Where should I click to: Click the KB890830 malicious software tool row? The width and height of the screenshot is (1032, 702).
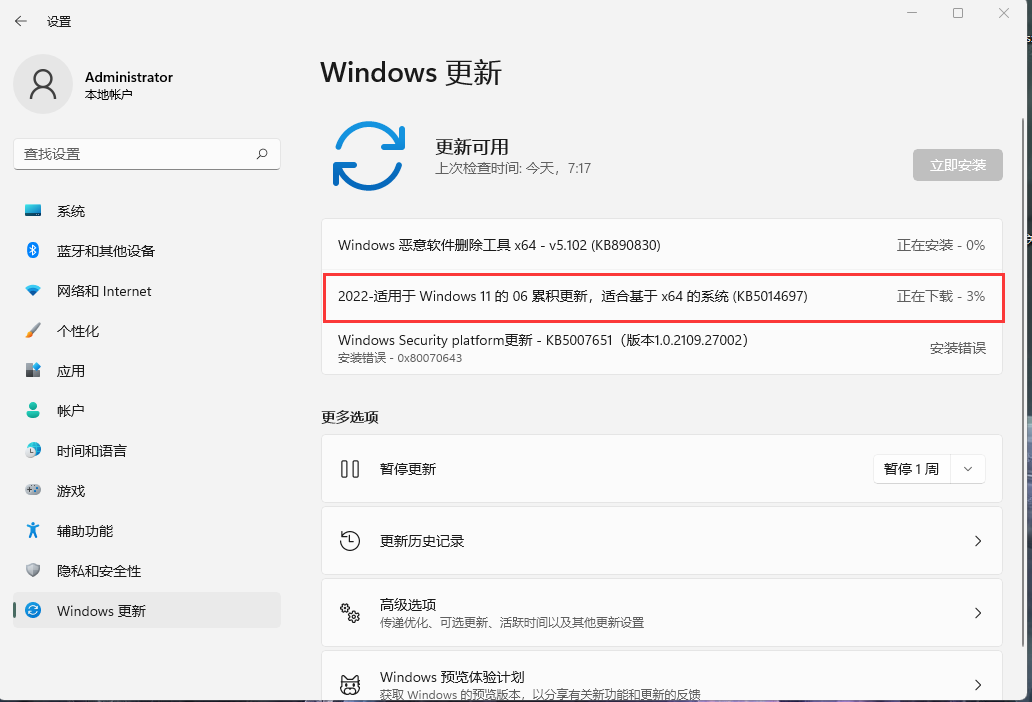(661, 245)
